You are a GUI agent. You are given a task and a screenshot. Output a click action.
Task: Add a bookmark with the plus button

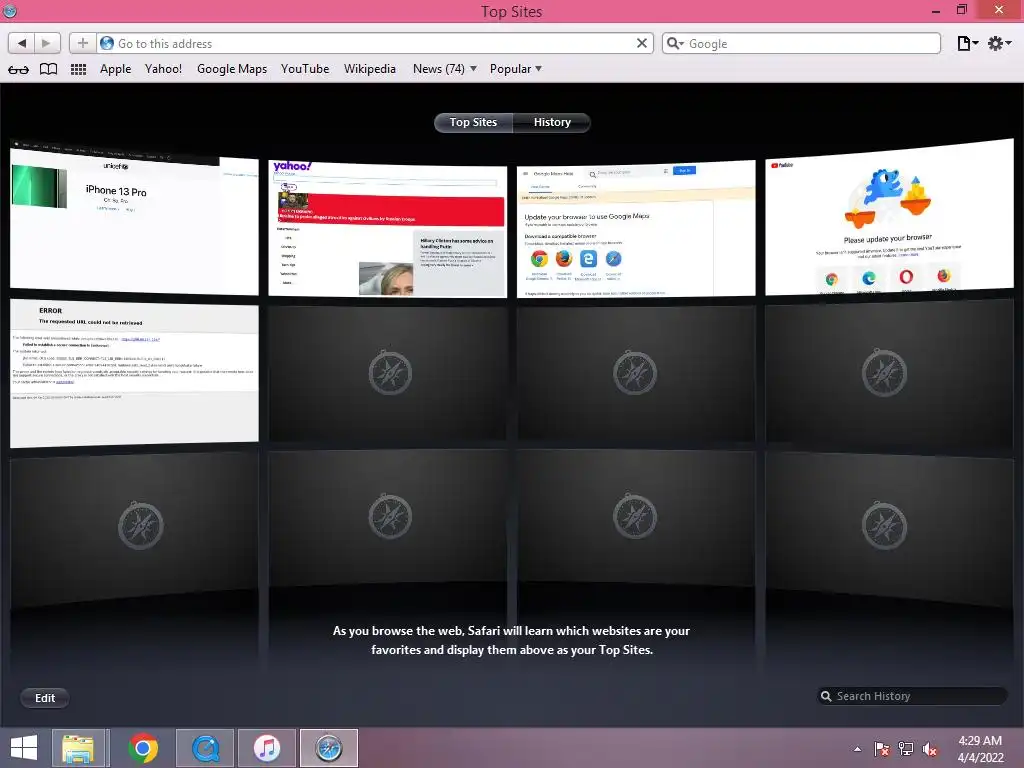click(x=83, y=43)
